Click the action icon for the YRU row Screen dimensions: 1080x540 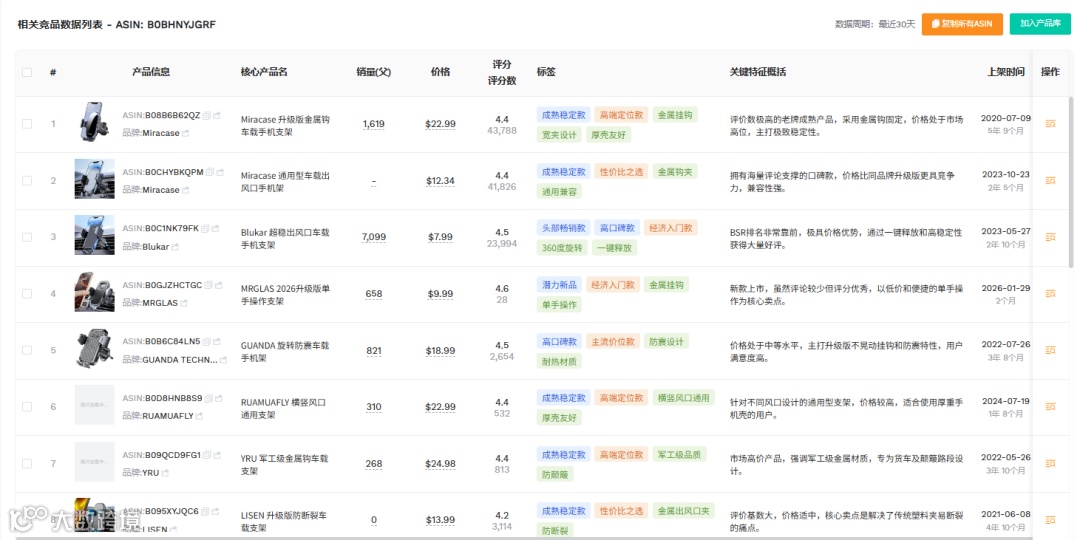[x=1050, y=464]
